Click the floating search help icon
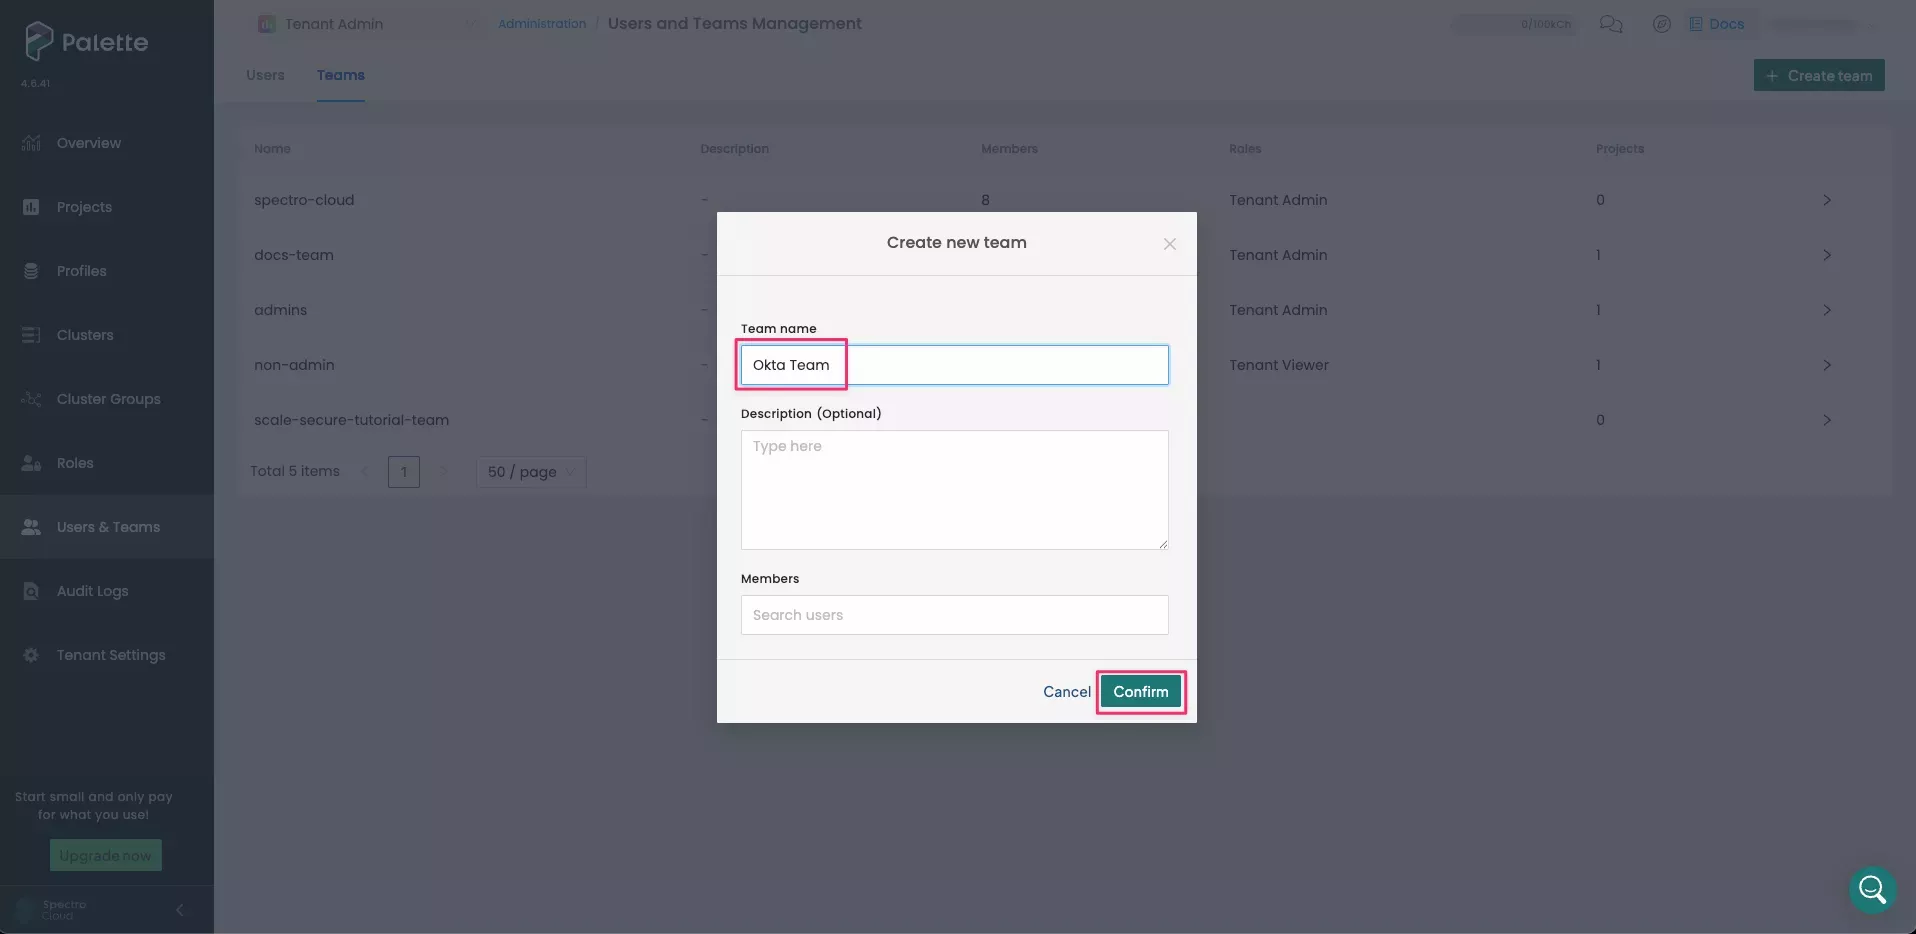This screenshot has width=1916, height=934. pyautogui.click(x=1872, y=889)
